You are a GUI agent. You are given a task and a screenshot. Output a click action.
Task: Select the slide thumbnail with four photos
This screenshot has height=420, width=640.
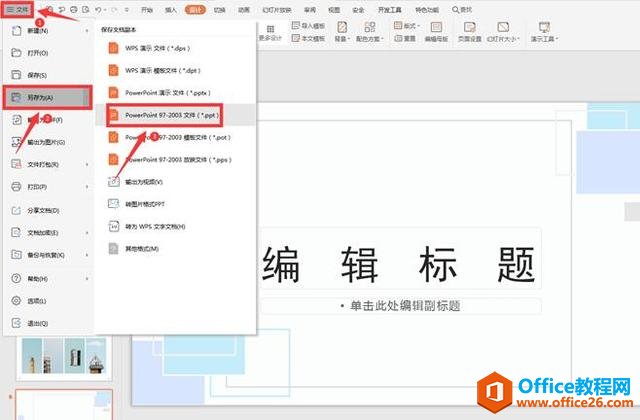[64, 356]
